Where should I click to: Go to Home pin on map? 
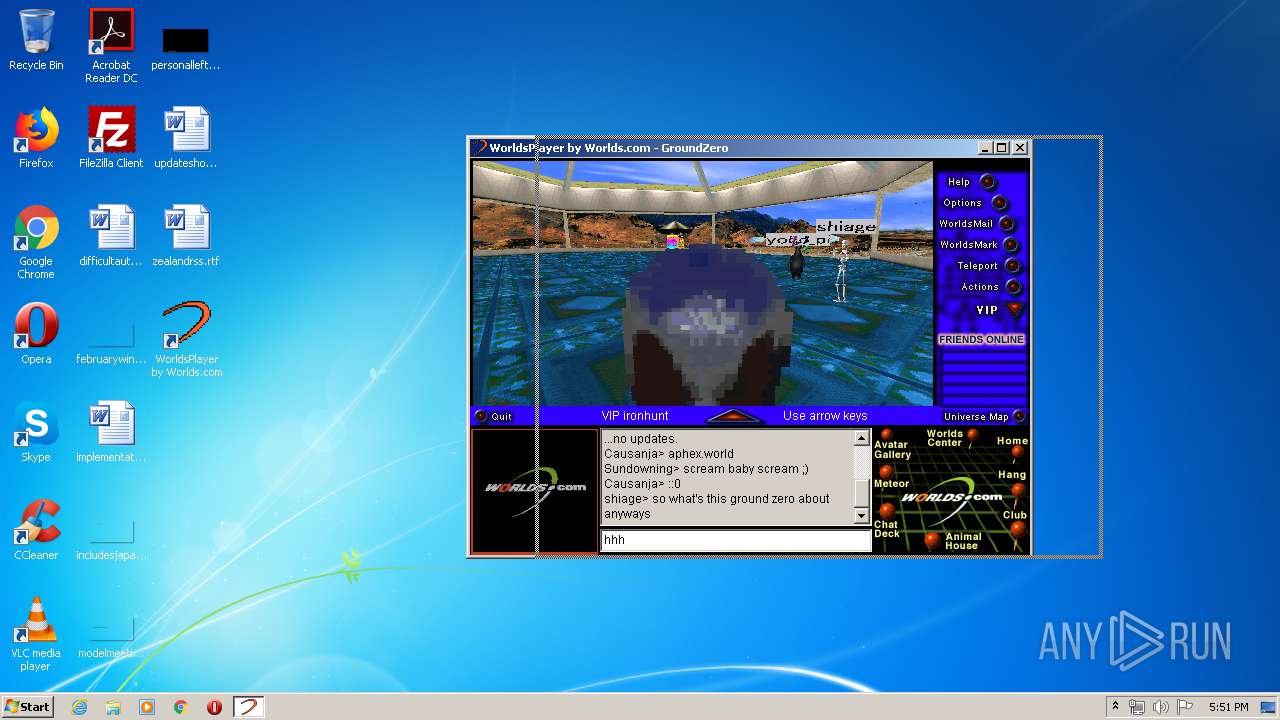tap(1016, 452)
